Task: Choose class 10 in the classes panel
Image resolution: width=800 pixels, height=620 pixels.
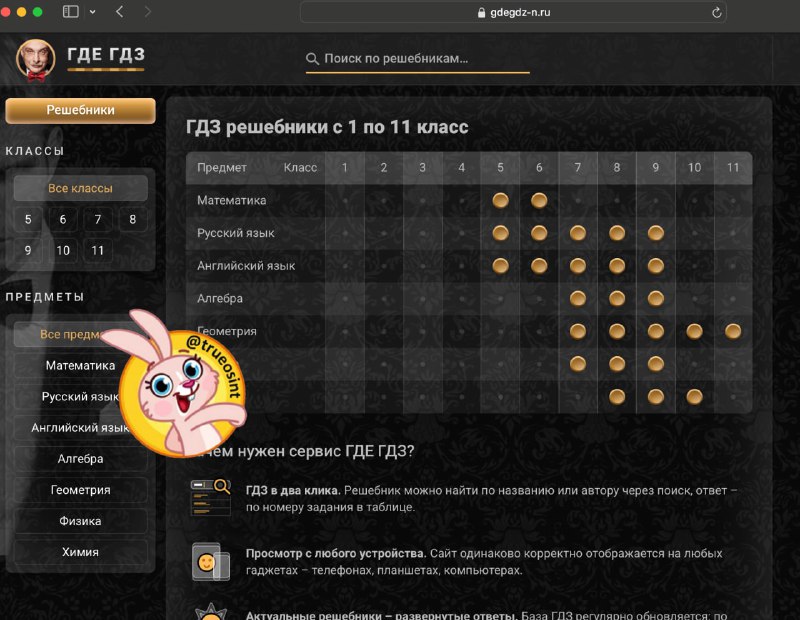Action: point(63,251)
